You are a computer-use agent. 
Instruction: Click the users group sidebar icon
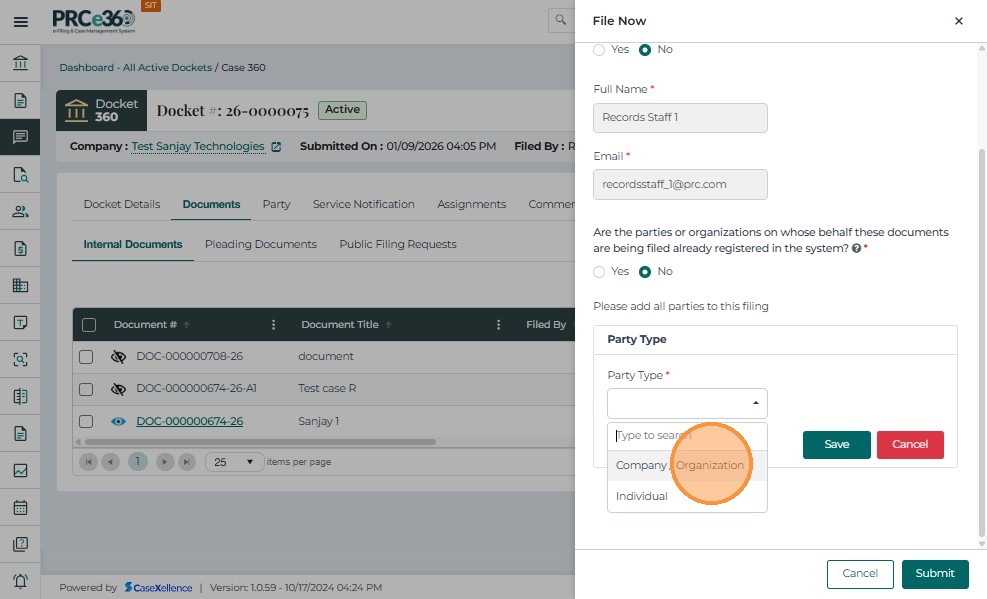coord(20,211)
